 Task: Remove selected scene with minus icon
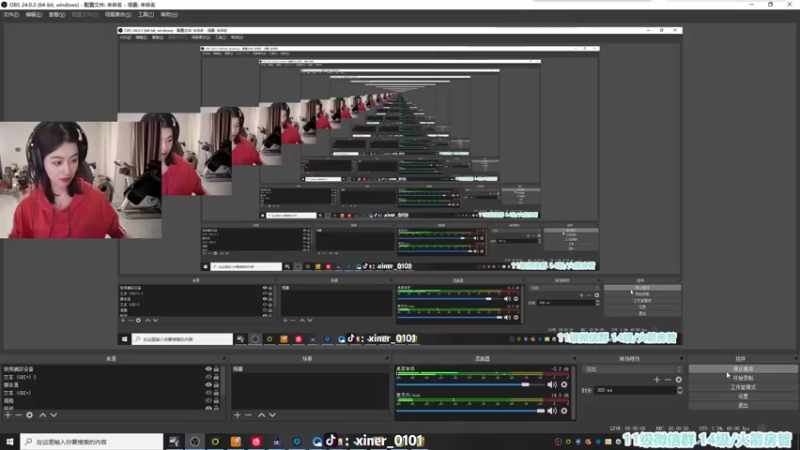248,415
